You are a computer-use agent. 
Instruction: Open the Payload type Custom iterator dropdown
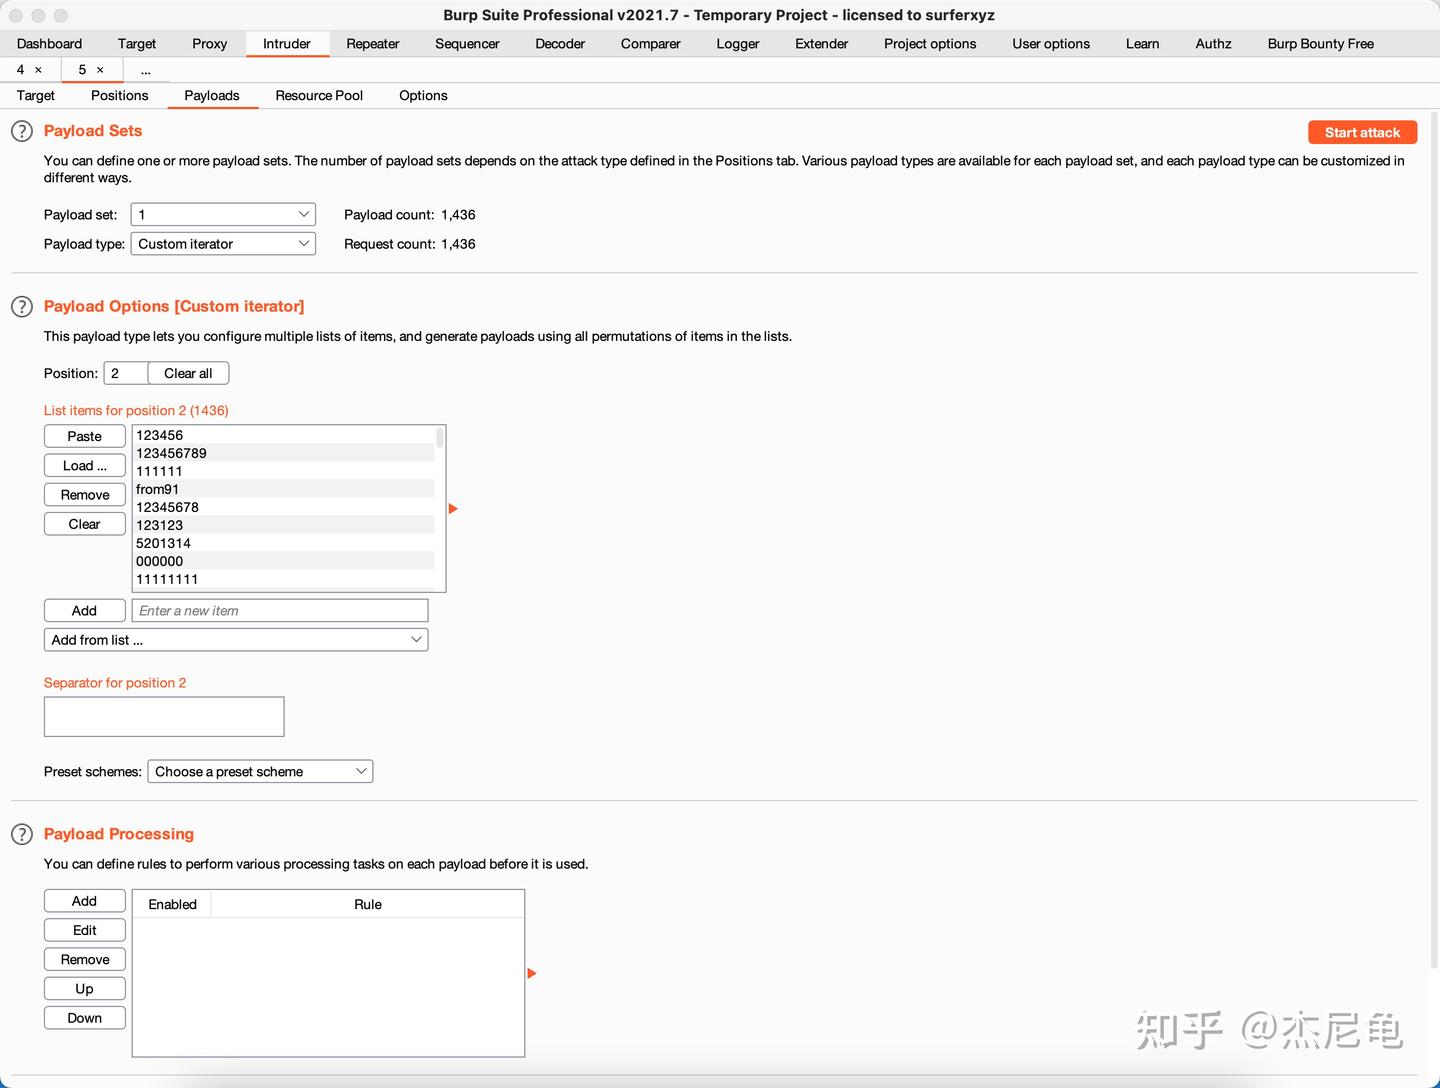click(x=223, y=244)
